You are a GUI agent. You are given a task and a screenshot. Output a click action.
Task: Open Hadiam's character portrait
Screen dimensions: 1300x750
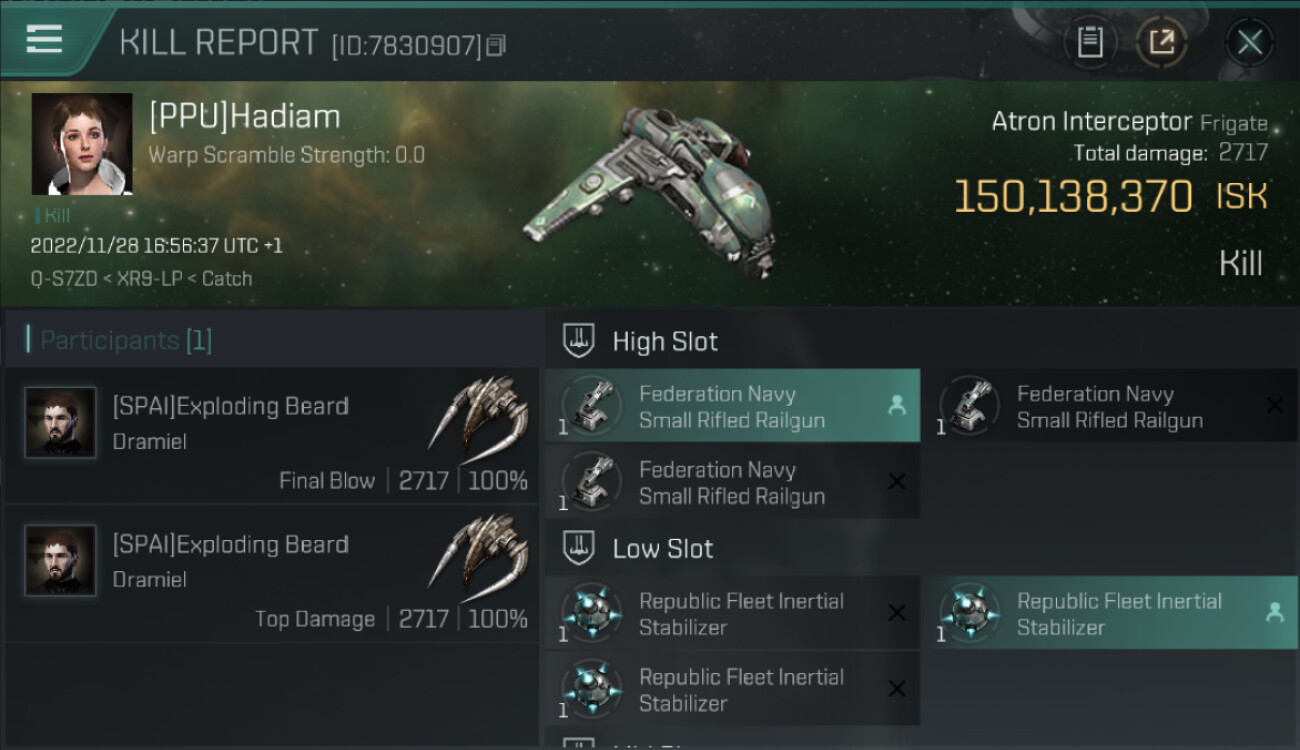(82, 144)
